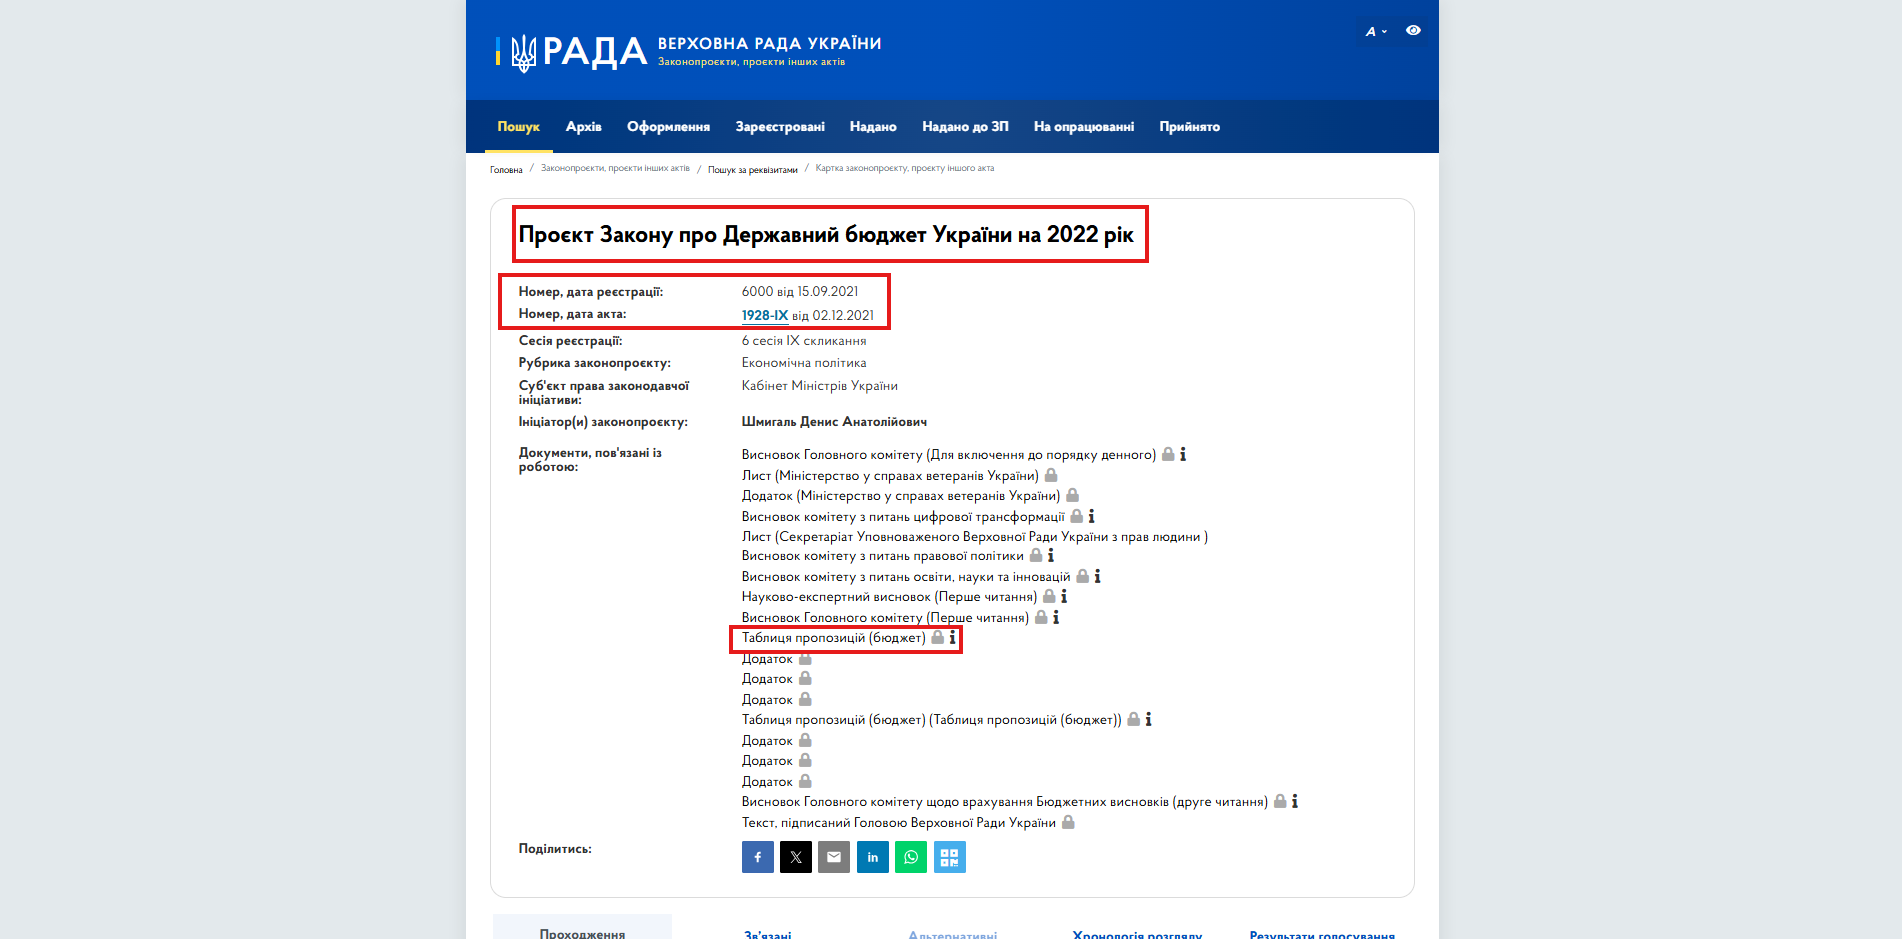Image resolution: width=1902 pixels, height=939 pixels.
Task: Click info icon for Висновок комітету з питань цифрової трансформації
Action: point(1091,516)
